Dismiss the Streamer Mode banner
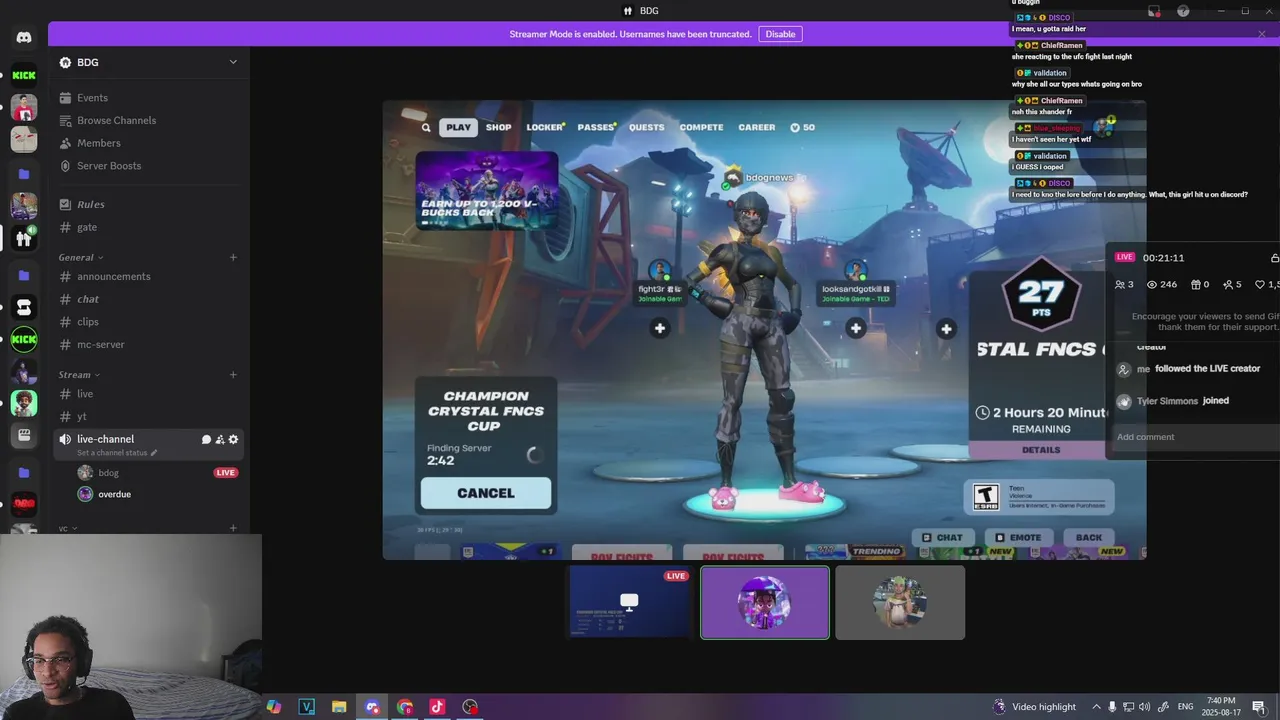Viewport: 1280px width, 720px height. [x=1262, y=34]
